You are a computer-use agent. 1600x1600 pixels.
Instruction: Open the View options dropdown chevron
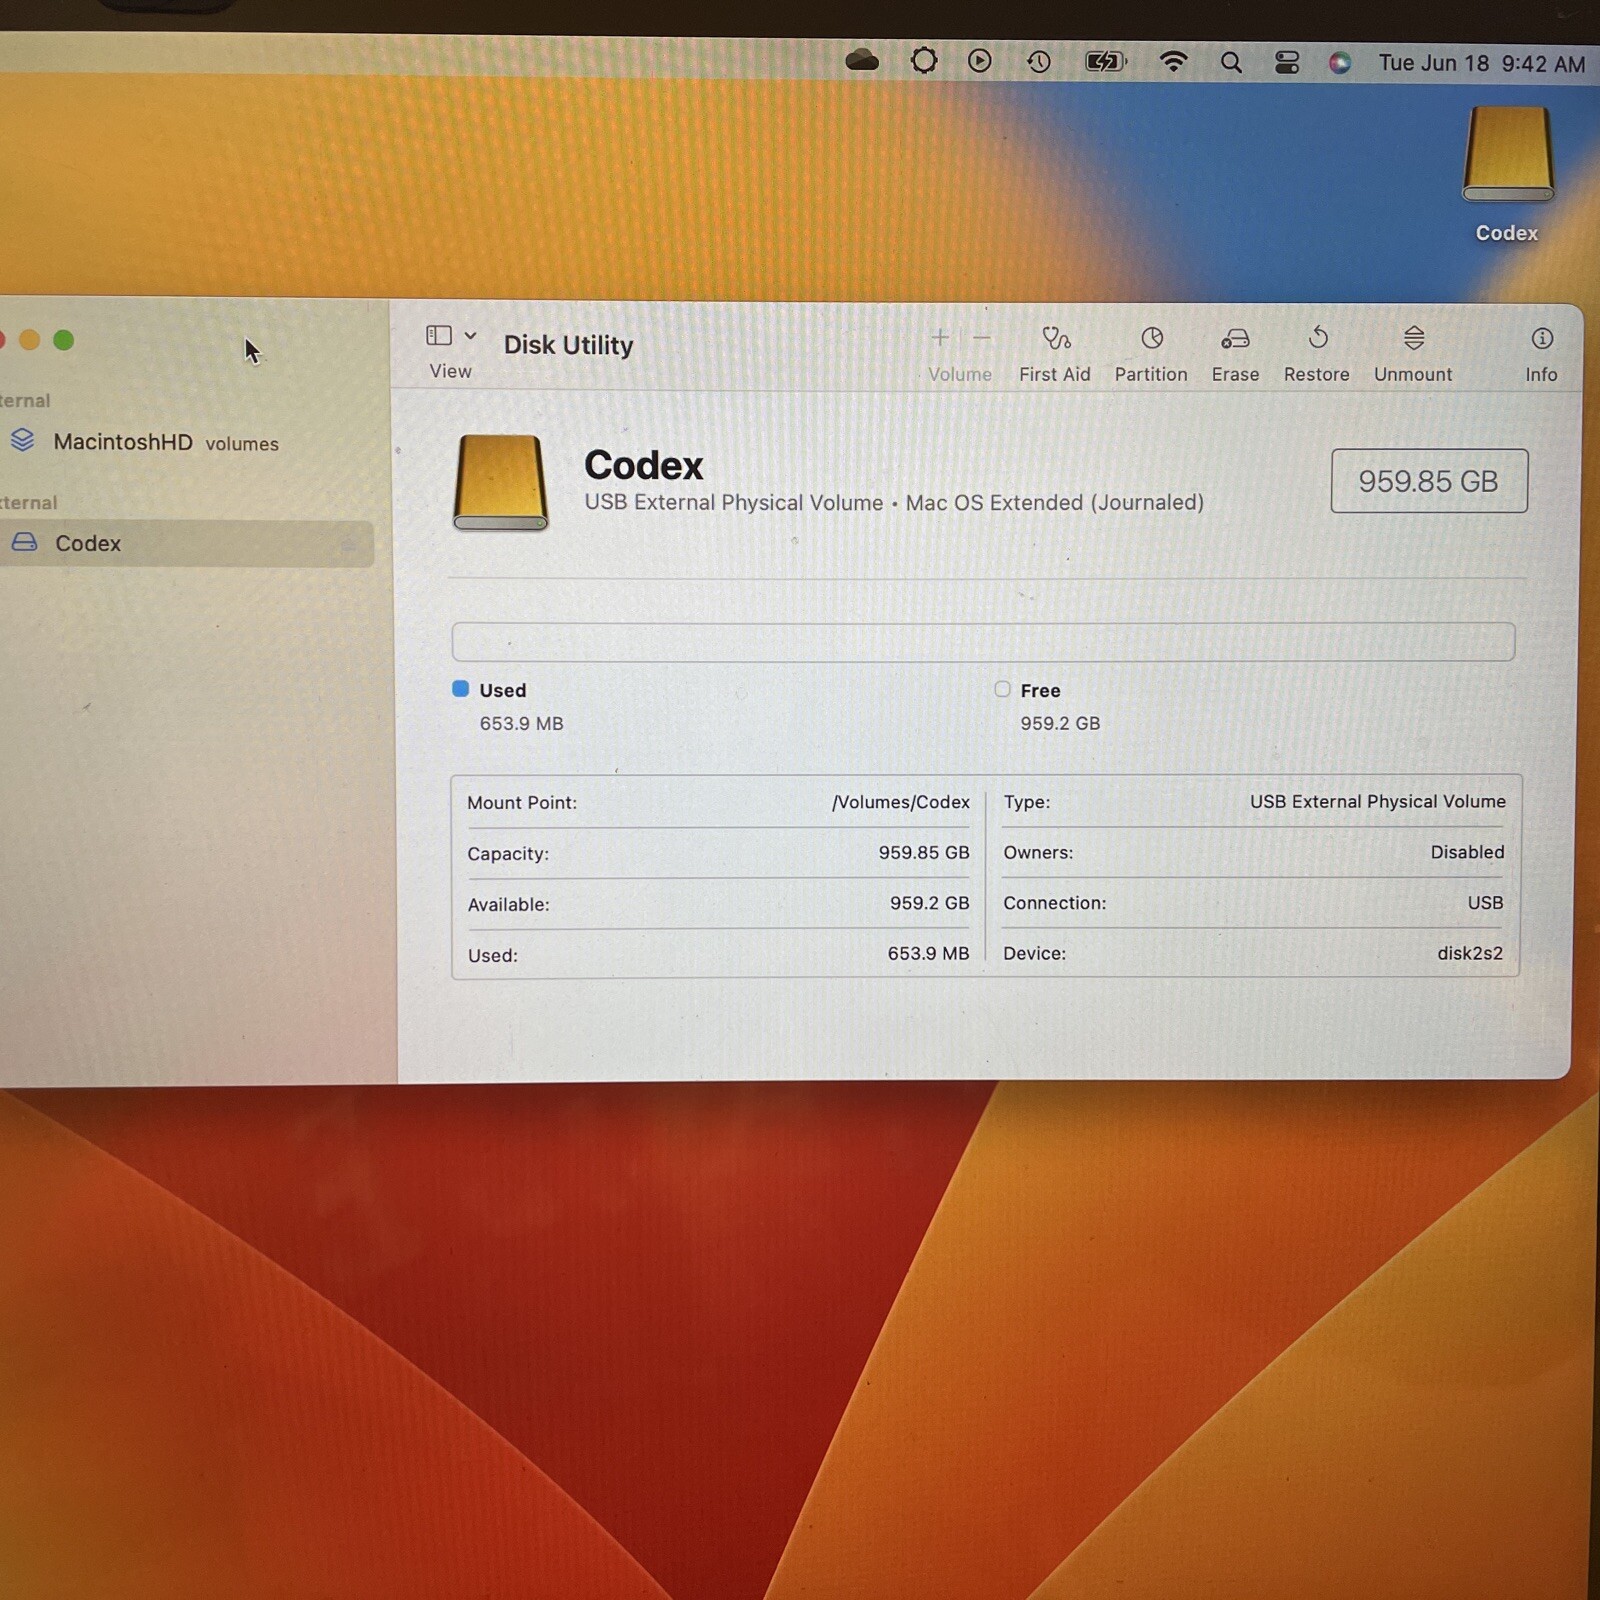(470, 335)
